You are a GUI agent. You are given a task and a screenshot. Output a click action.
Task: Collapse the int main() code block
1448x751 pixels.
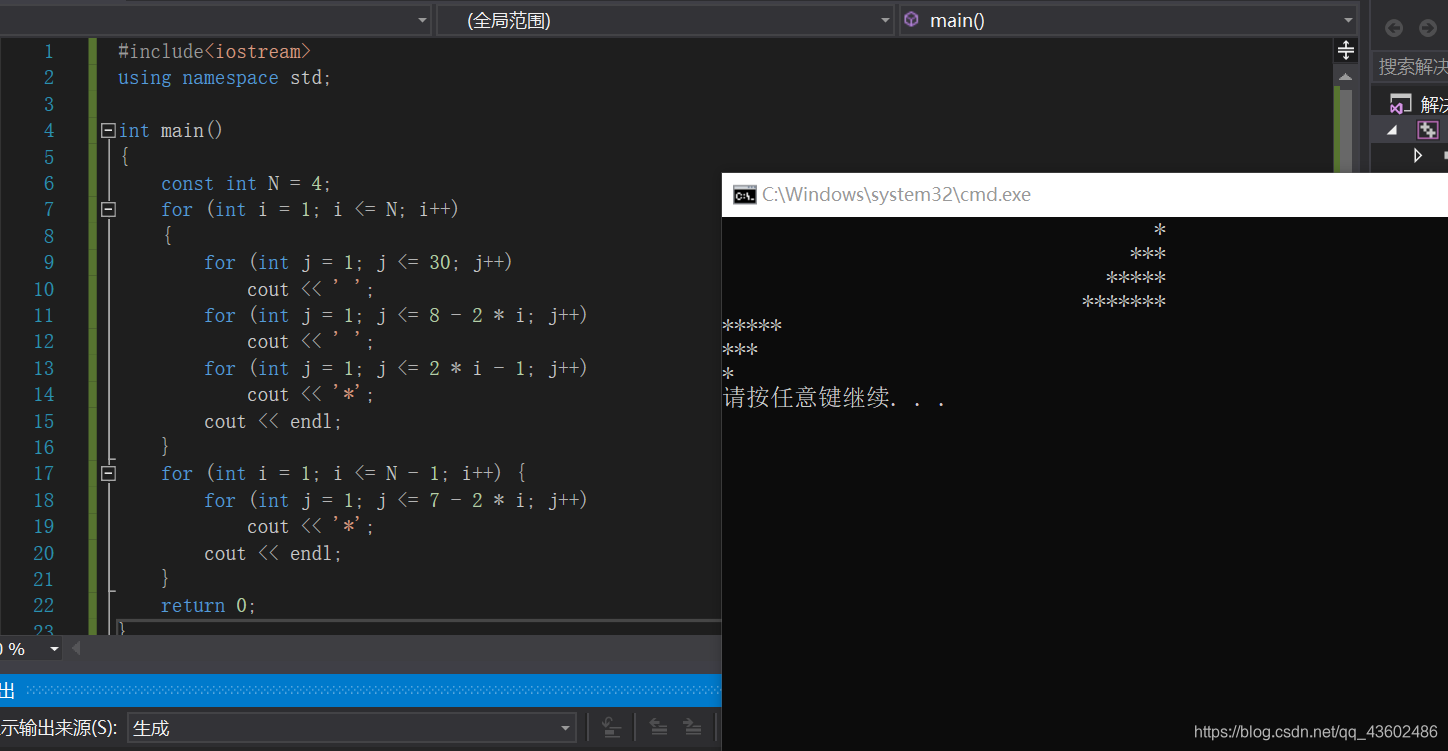pos(108,131)
